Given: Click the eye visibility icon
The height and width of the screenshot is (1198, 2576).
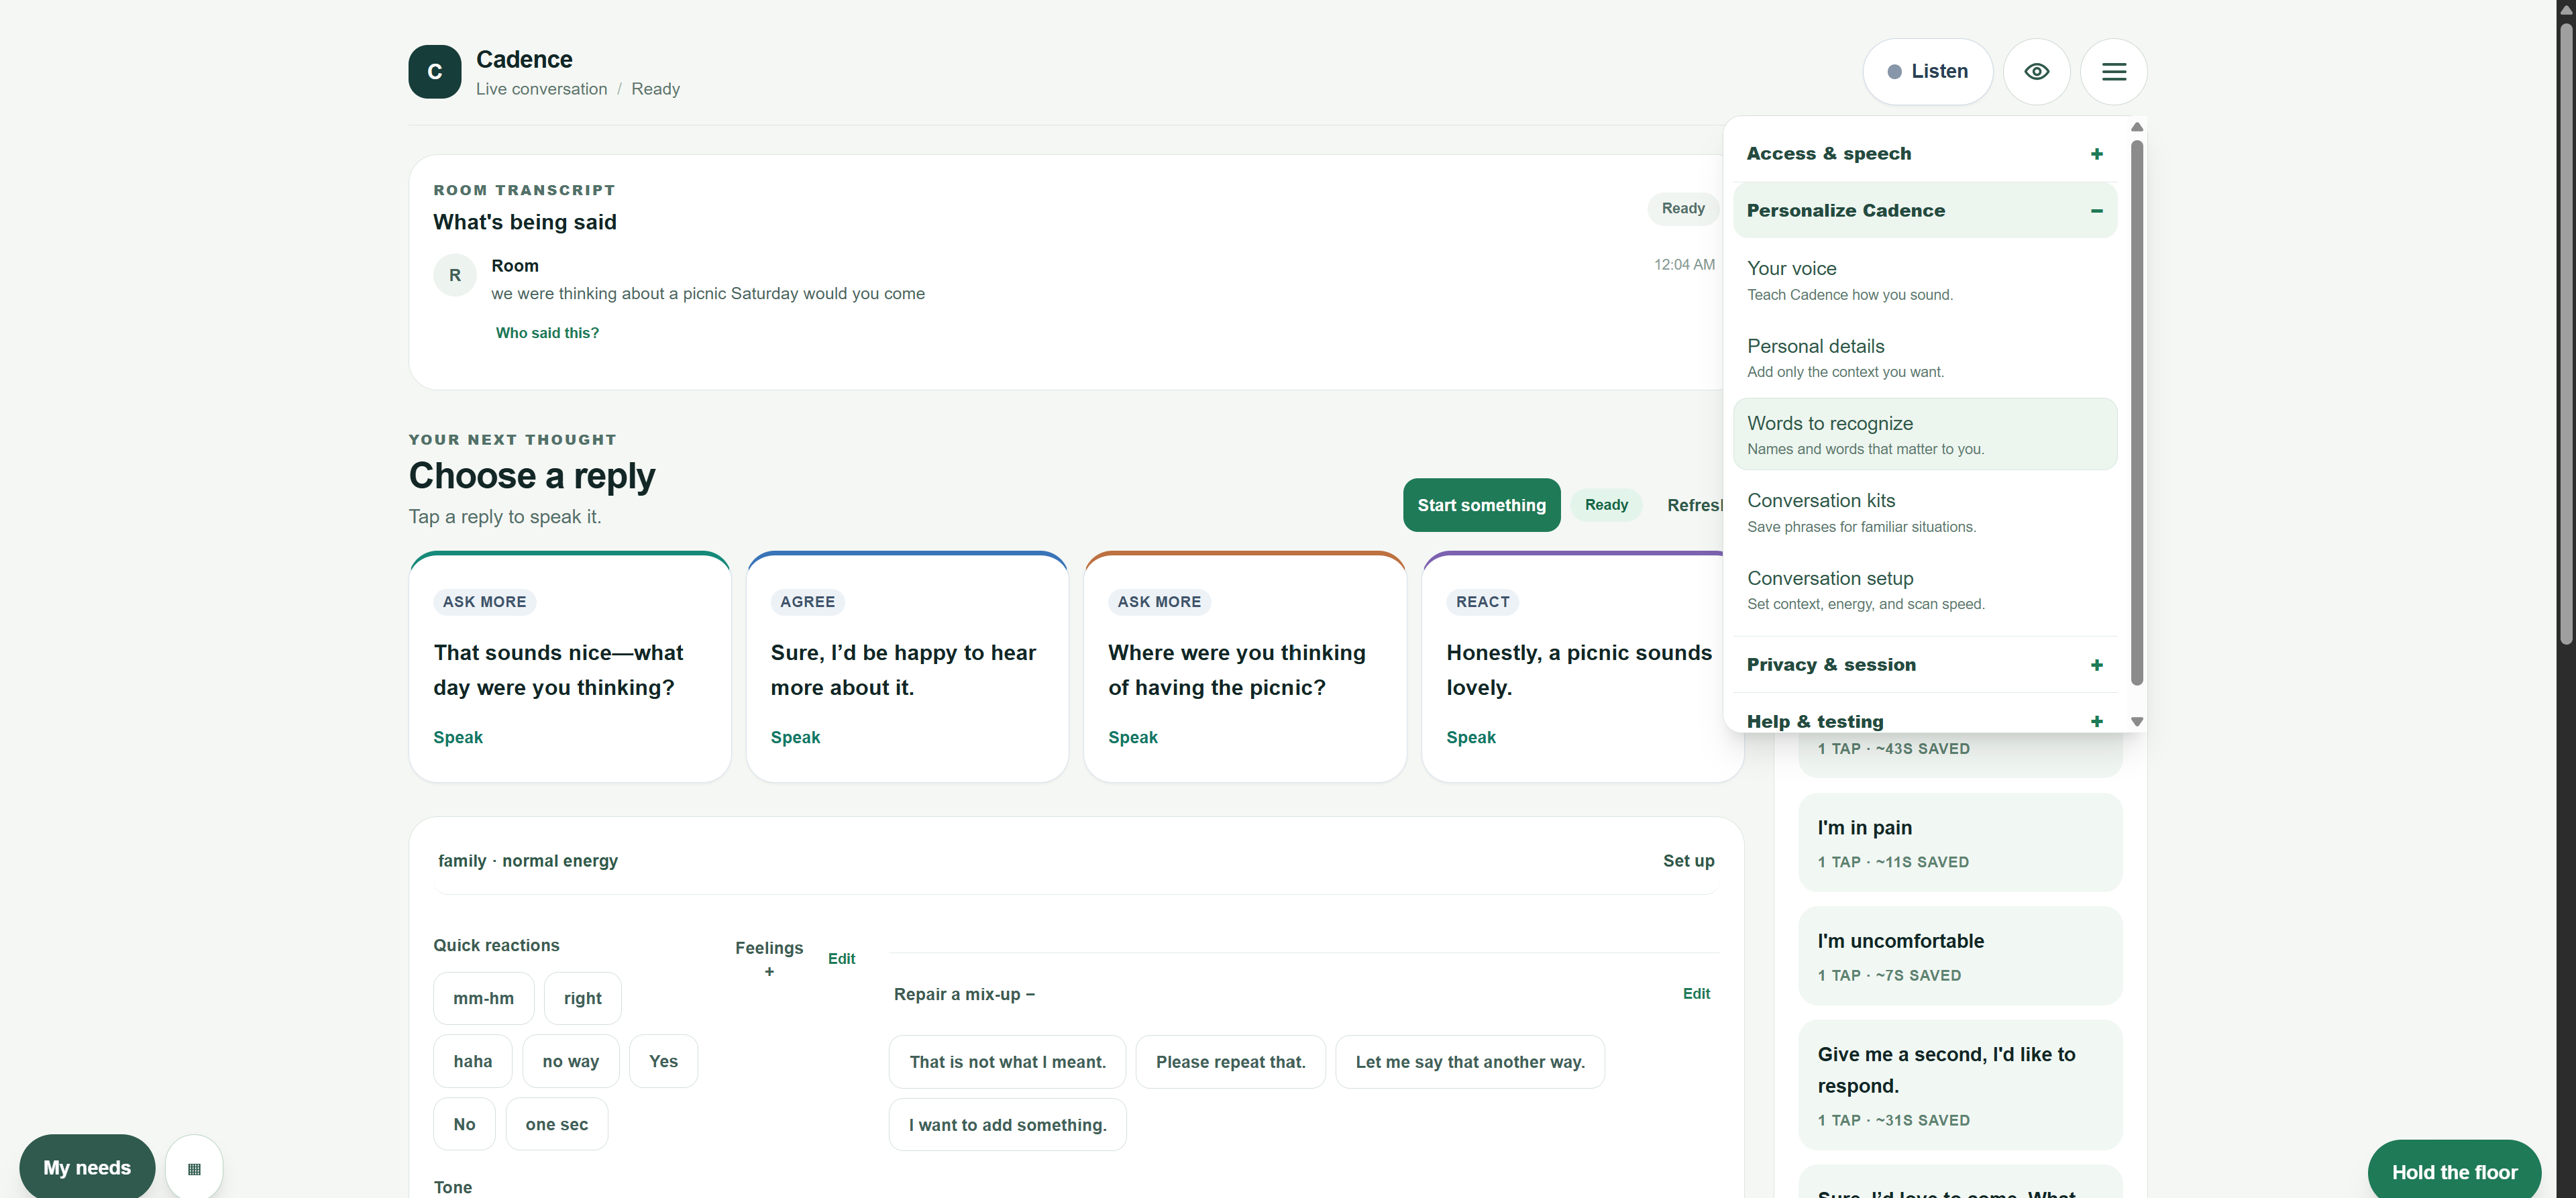Looking at the screenshot, I should 2037,72.
